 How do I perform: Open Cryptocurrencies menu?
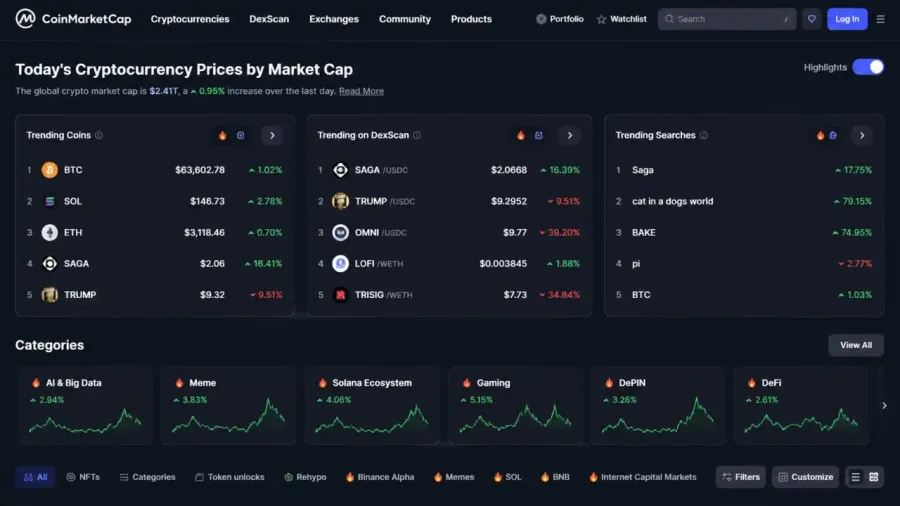190,19
